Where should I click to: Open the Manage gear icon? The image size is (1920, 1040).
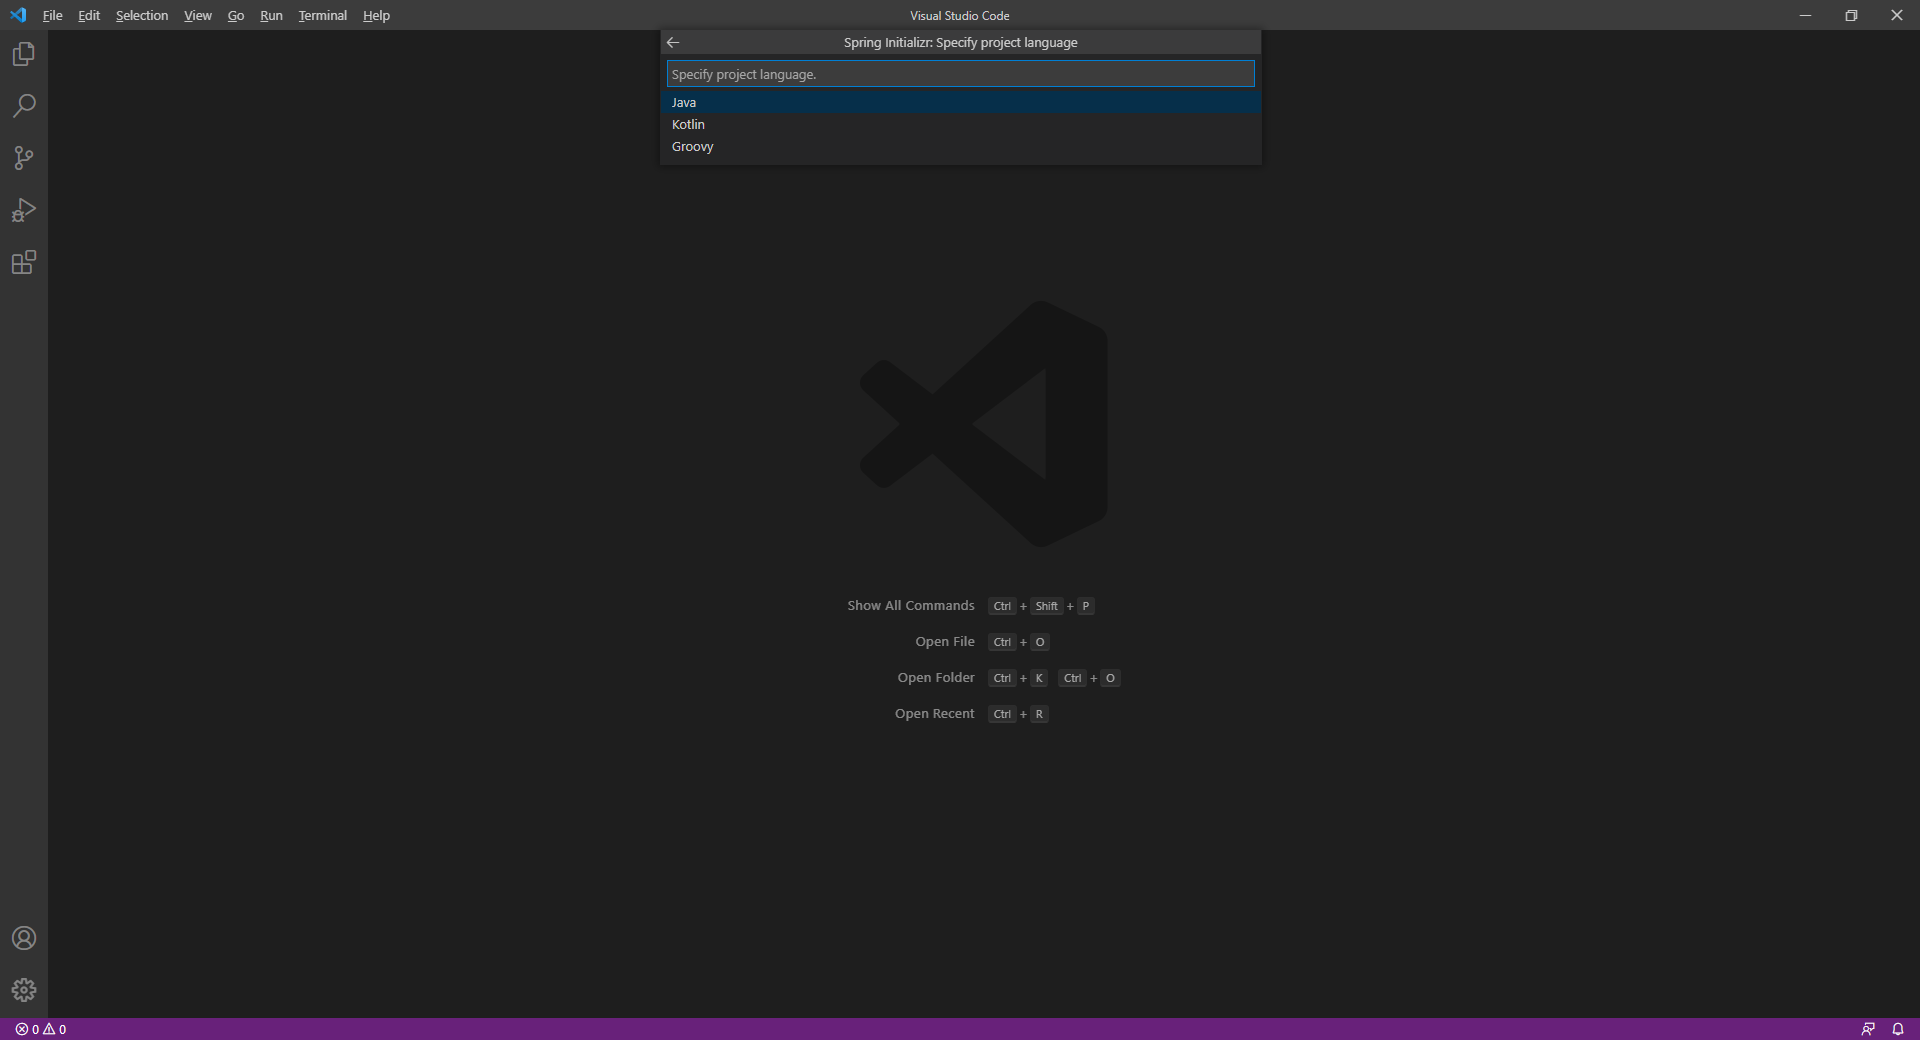pyautogui.click(x=24, y=990)
